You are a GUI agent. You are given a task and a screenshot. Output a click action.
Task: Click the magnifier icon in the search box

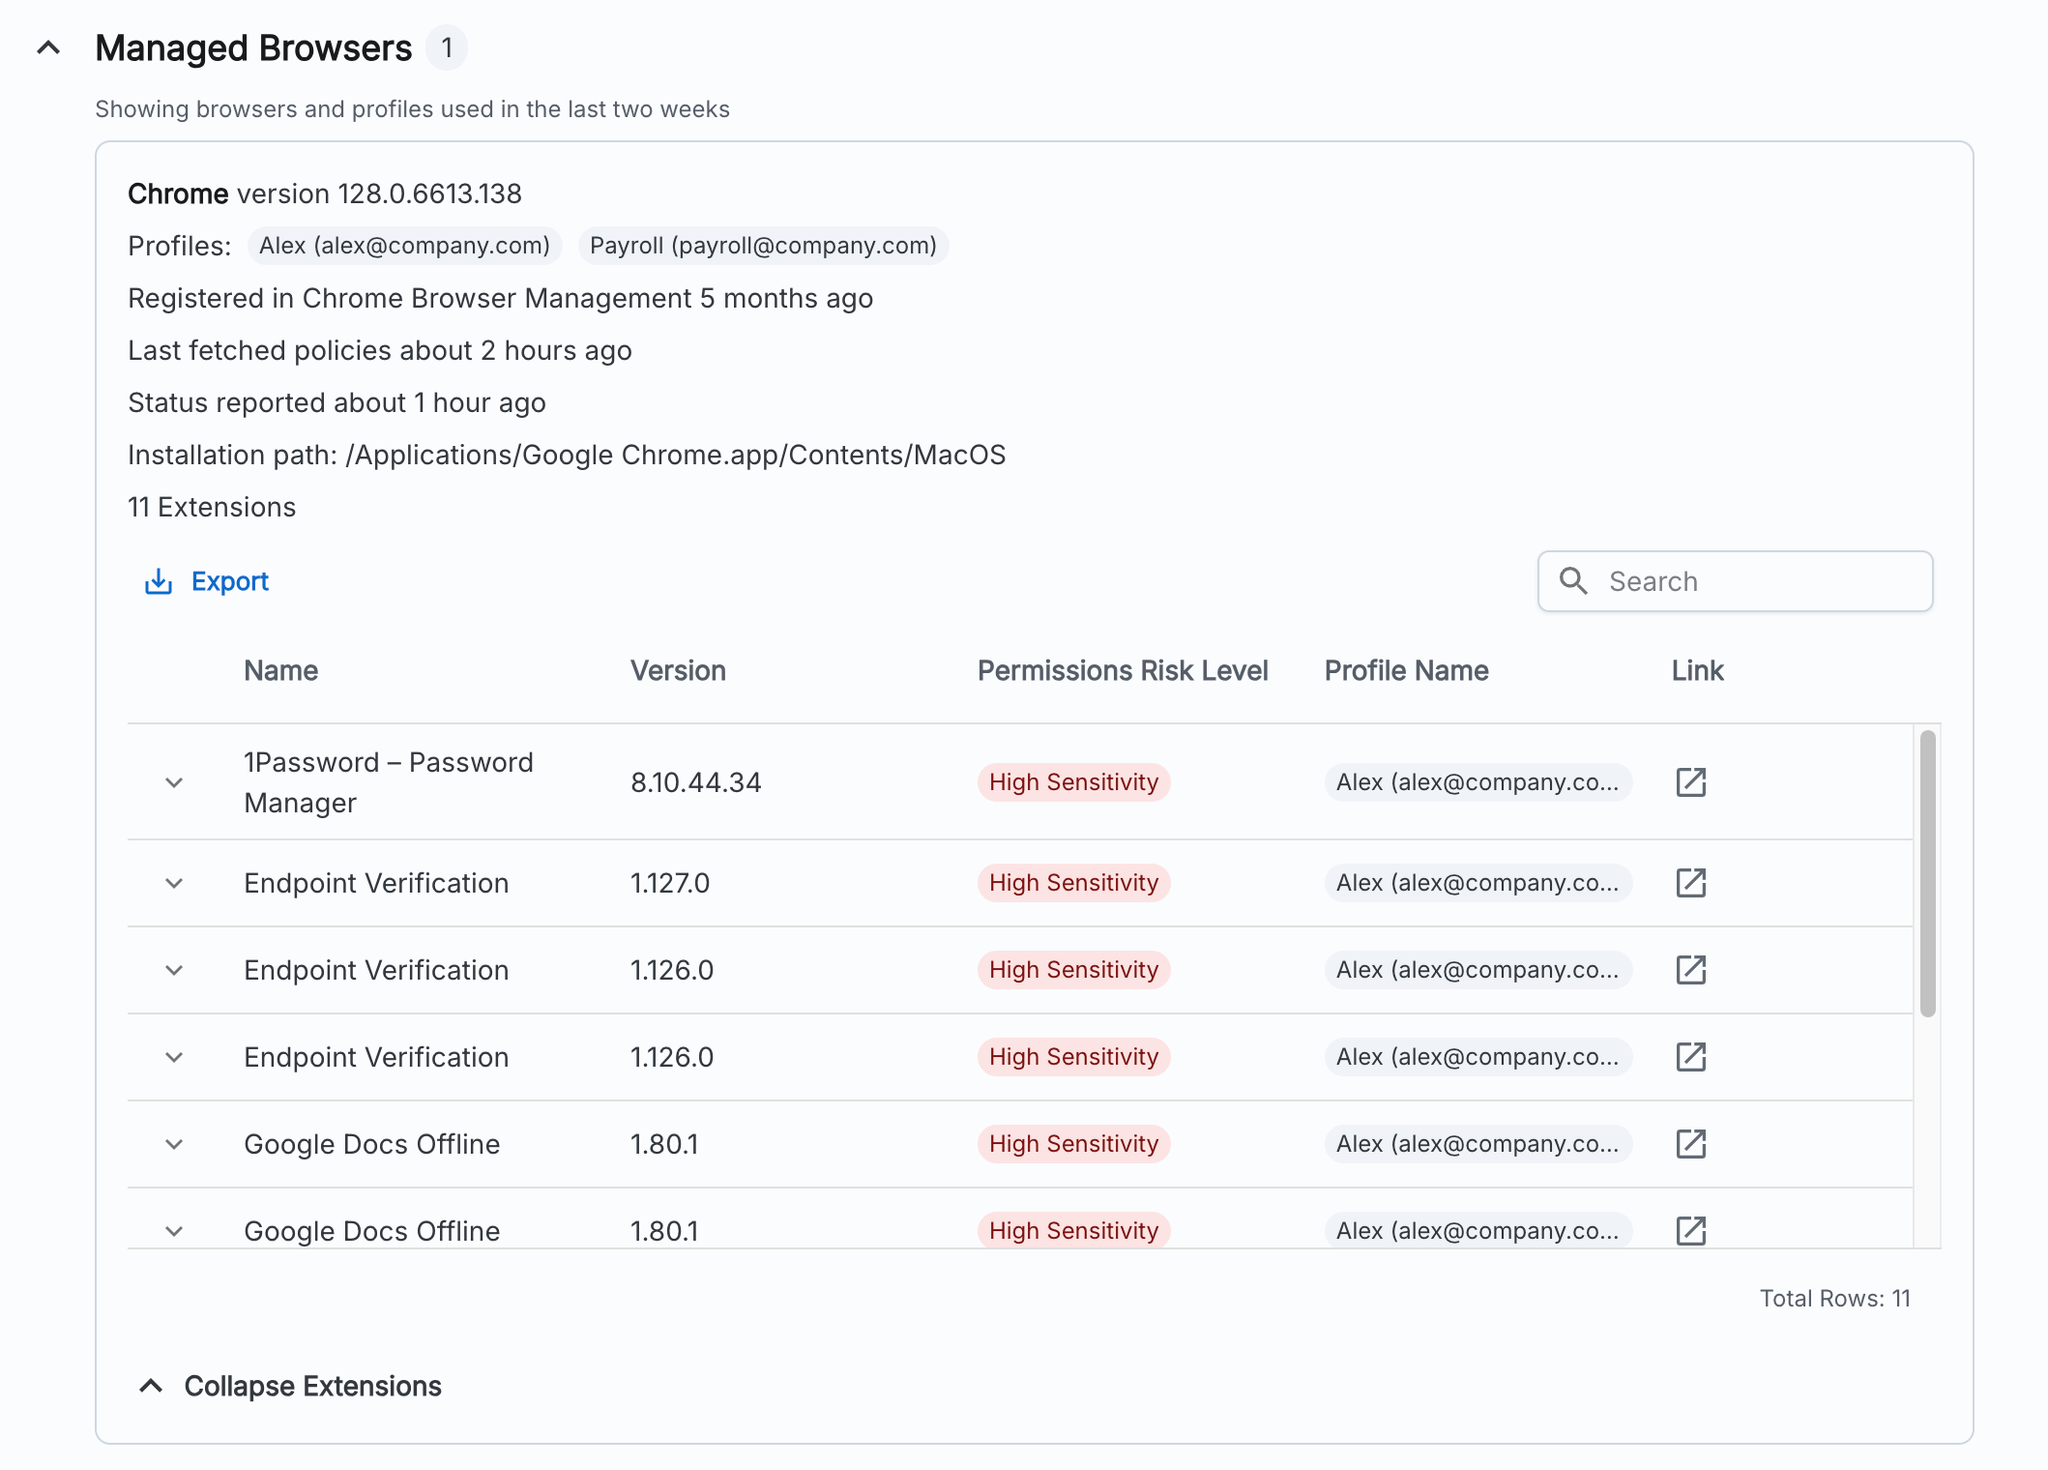tap(1575, 581)
